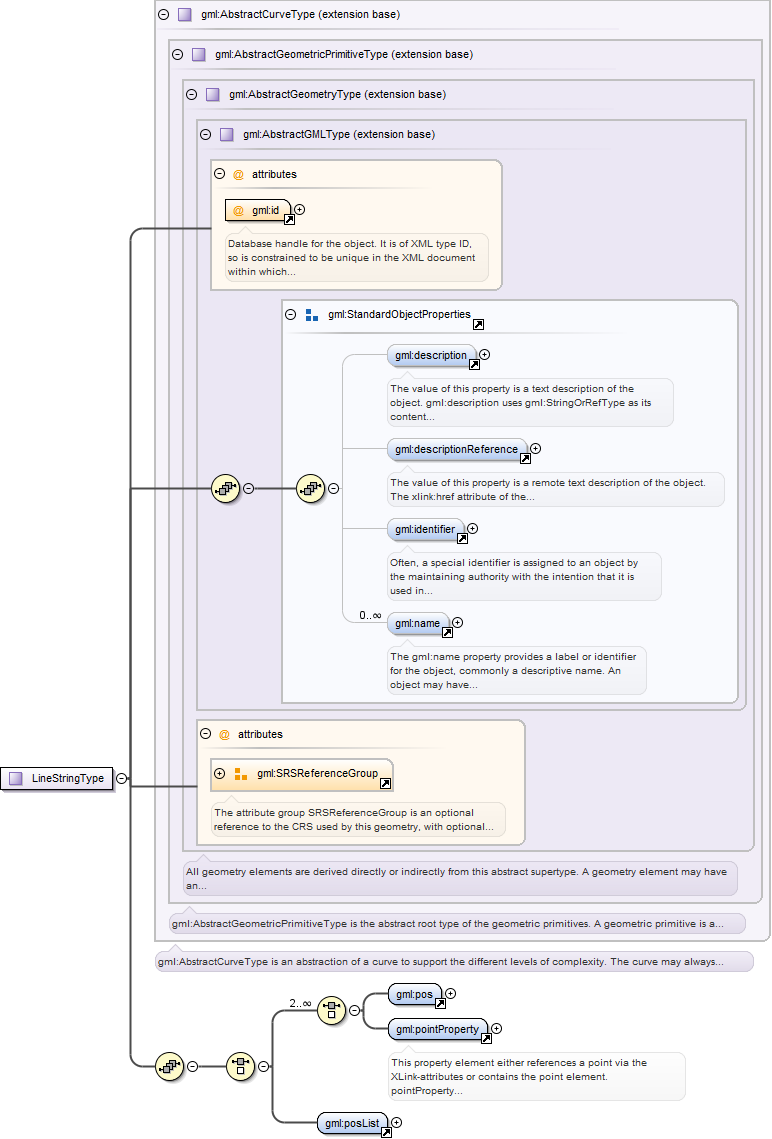Click the purple type icon of LineStringType
The width and height of the screenshot is (772, 1139).
(x=16, y=778)
